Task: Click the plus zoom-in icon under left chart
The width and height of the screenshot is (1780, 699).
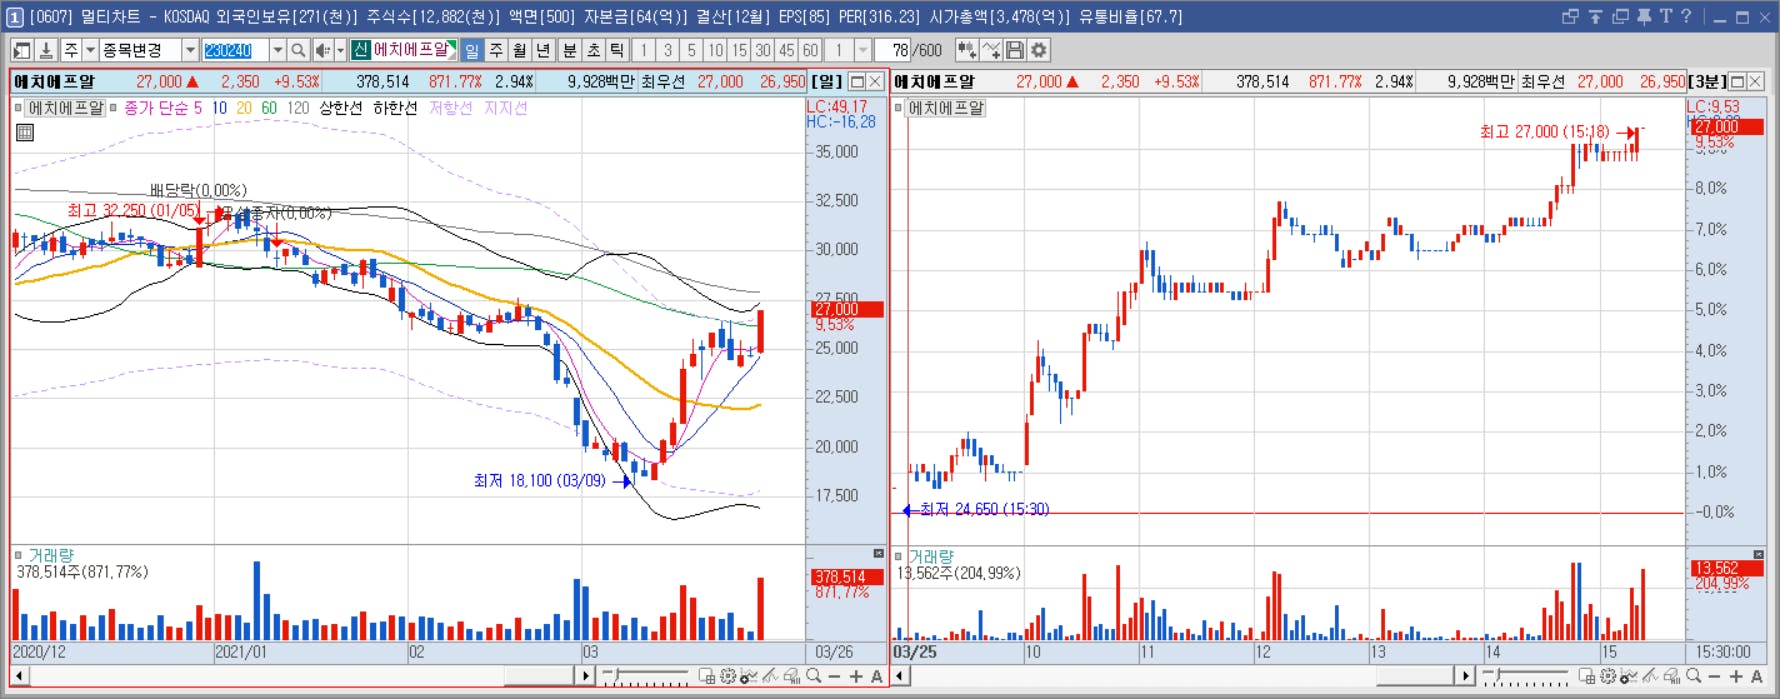Action: tap(856, 676)
